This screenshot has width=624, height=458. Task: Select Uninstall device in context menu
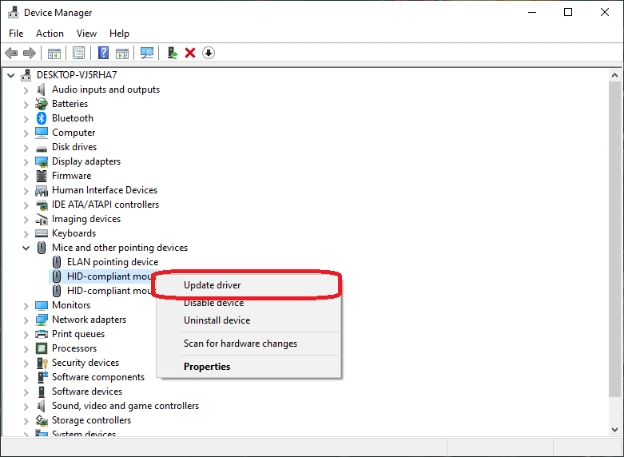pyautogui.click(x=216, y=321)
